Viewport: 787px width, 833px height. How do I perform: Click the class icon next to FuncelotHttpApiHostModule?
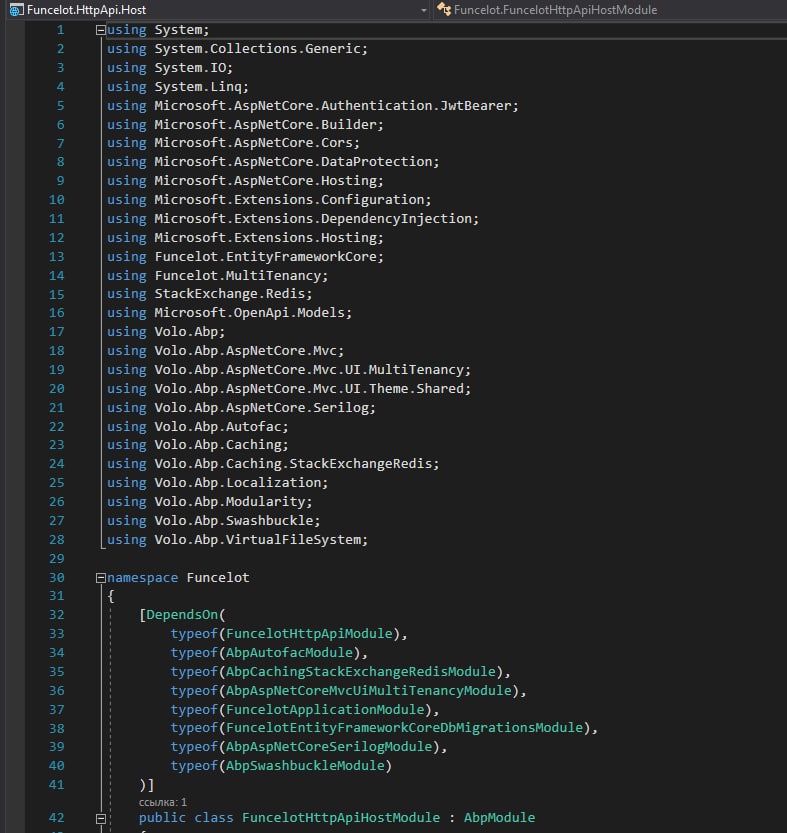click(444, 10)
